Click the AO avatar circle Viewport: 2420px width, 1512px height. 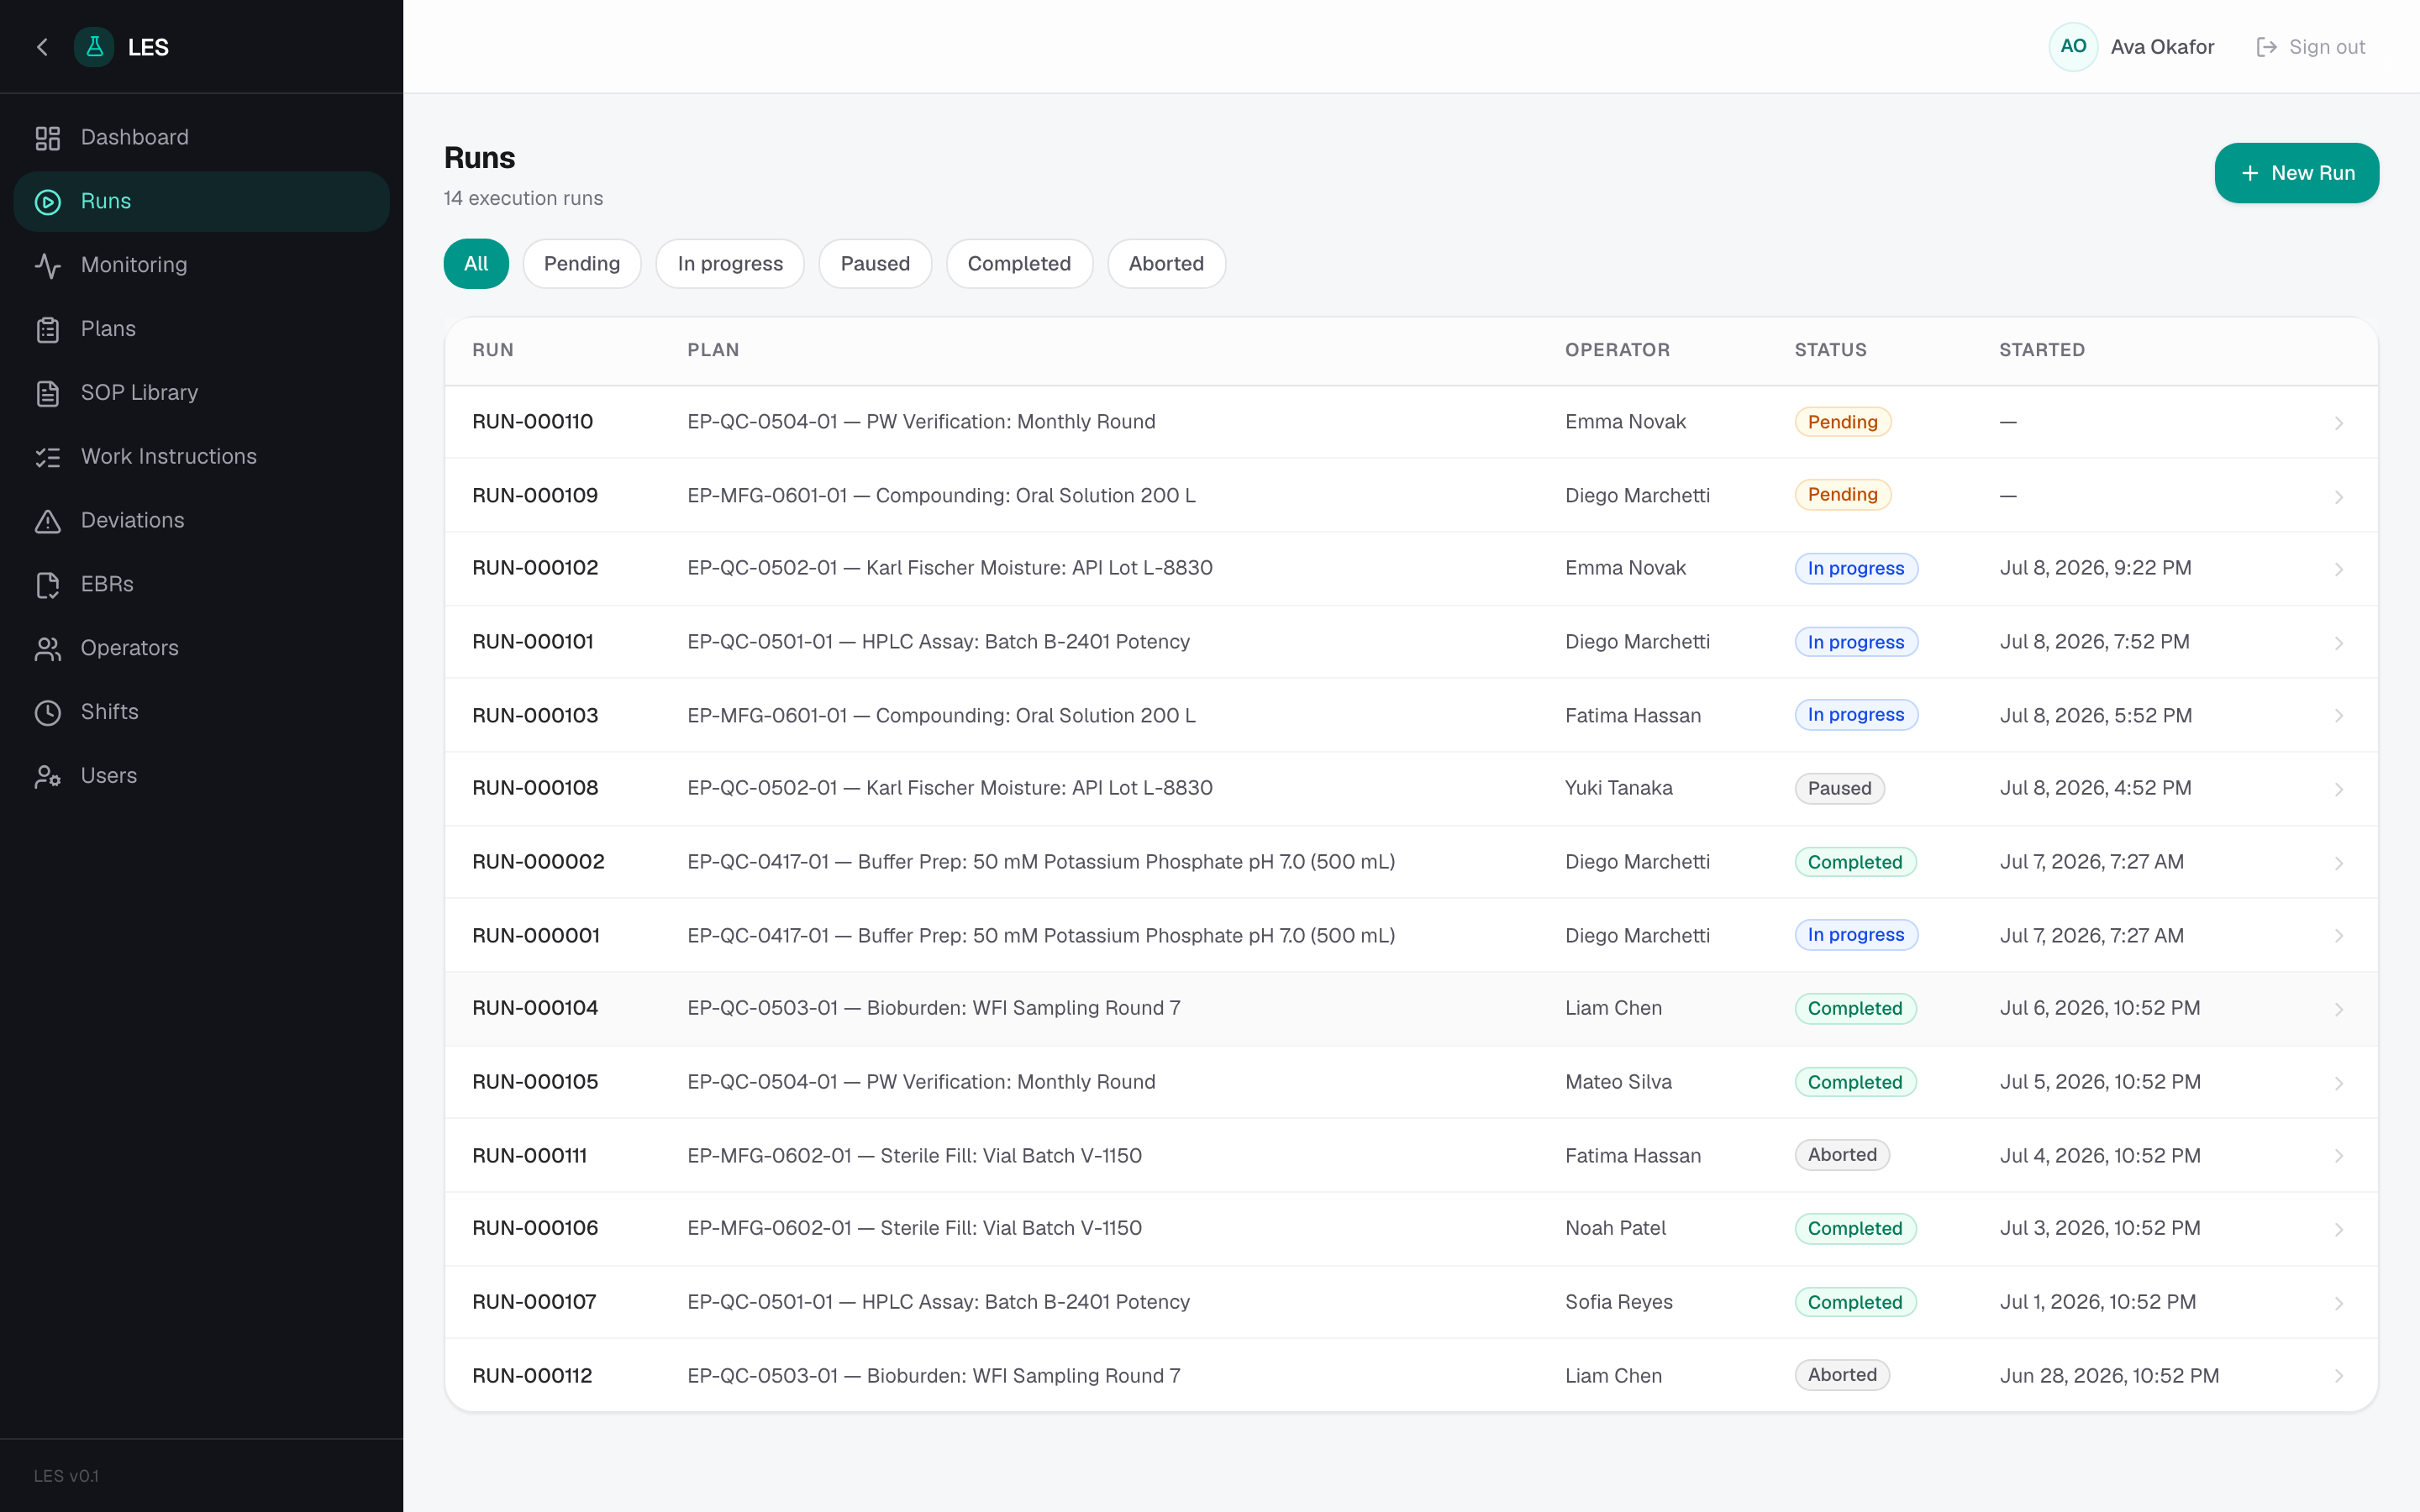click(2073, 47)
